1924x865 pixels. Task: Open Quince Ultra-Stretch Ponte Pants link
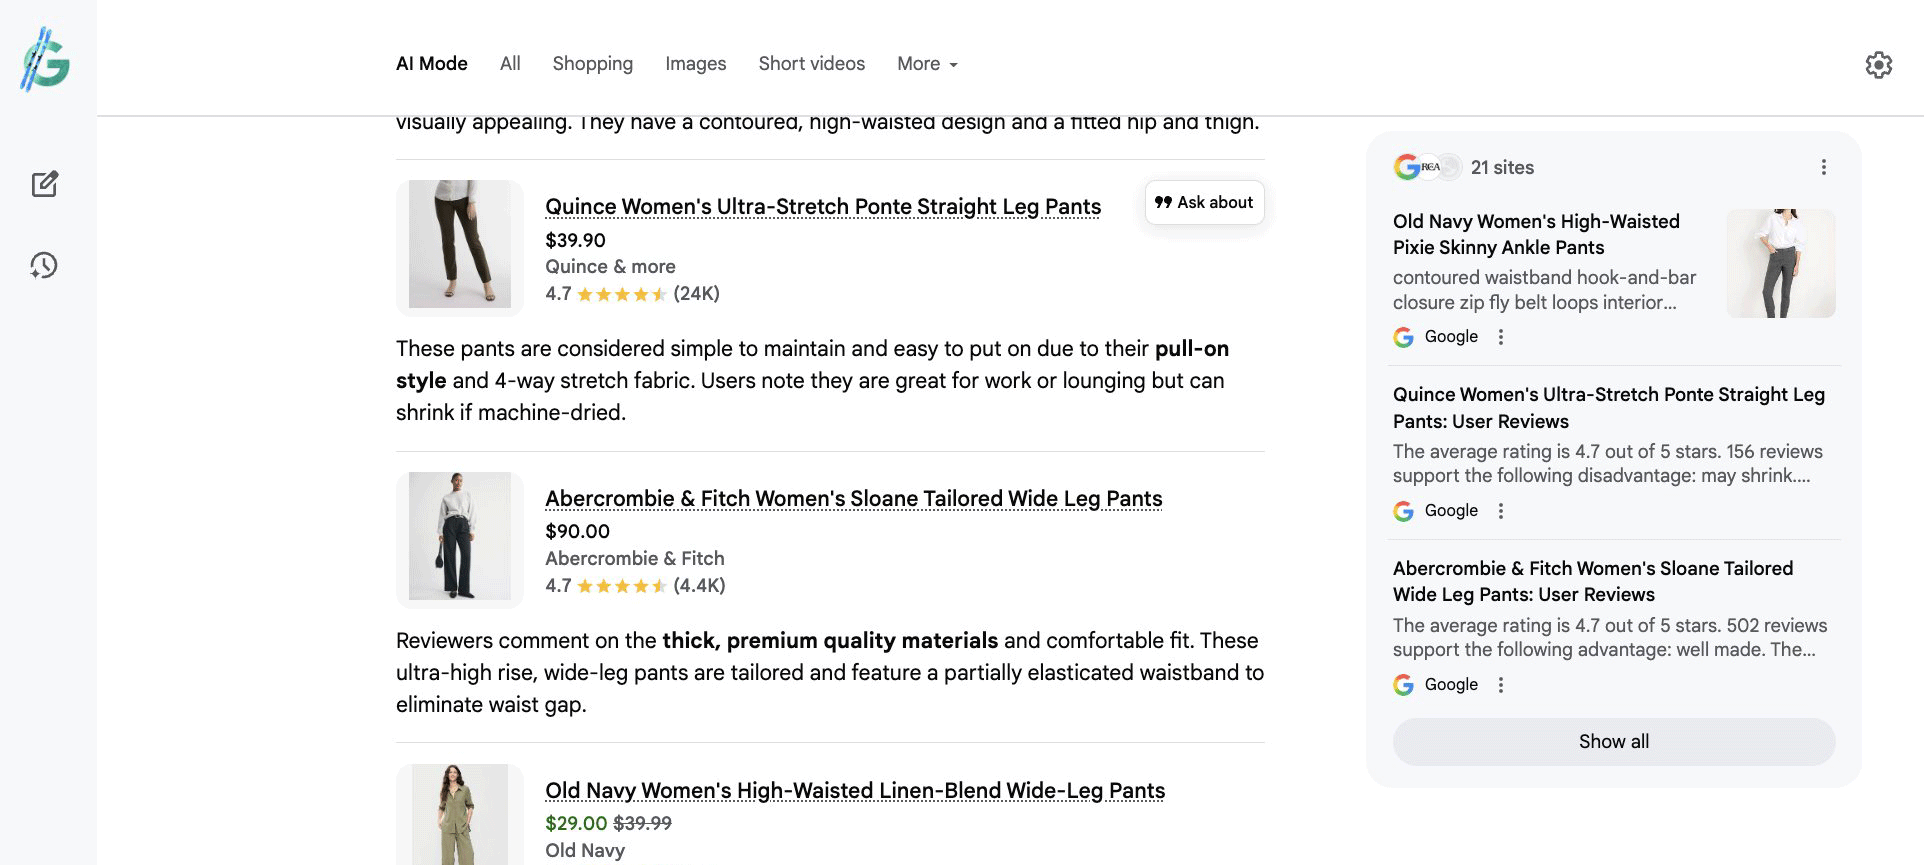coord(822,207)
